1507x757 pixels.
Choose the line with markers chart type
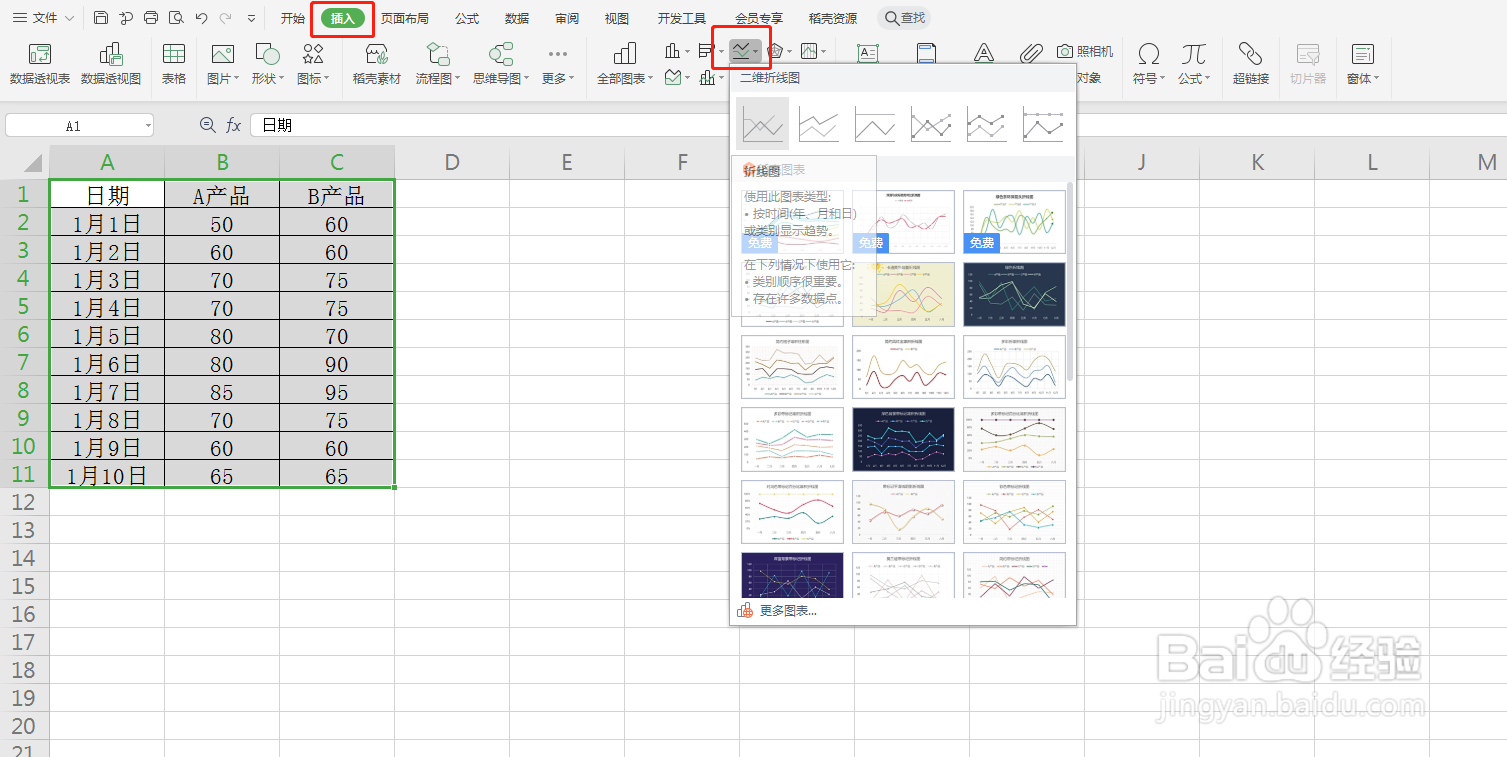[931, 124]
